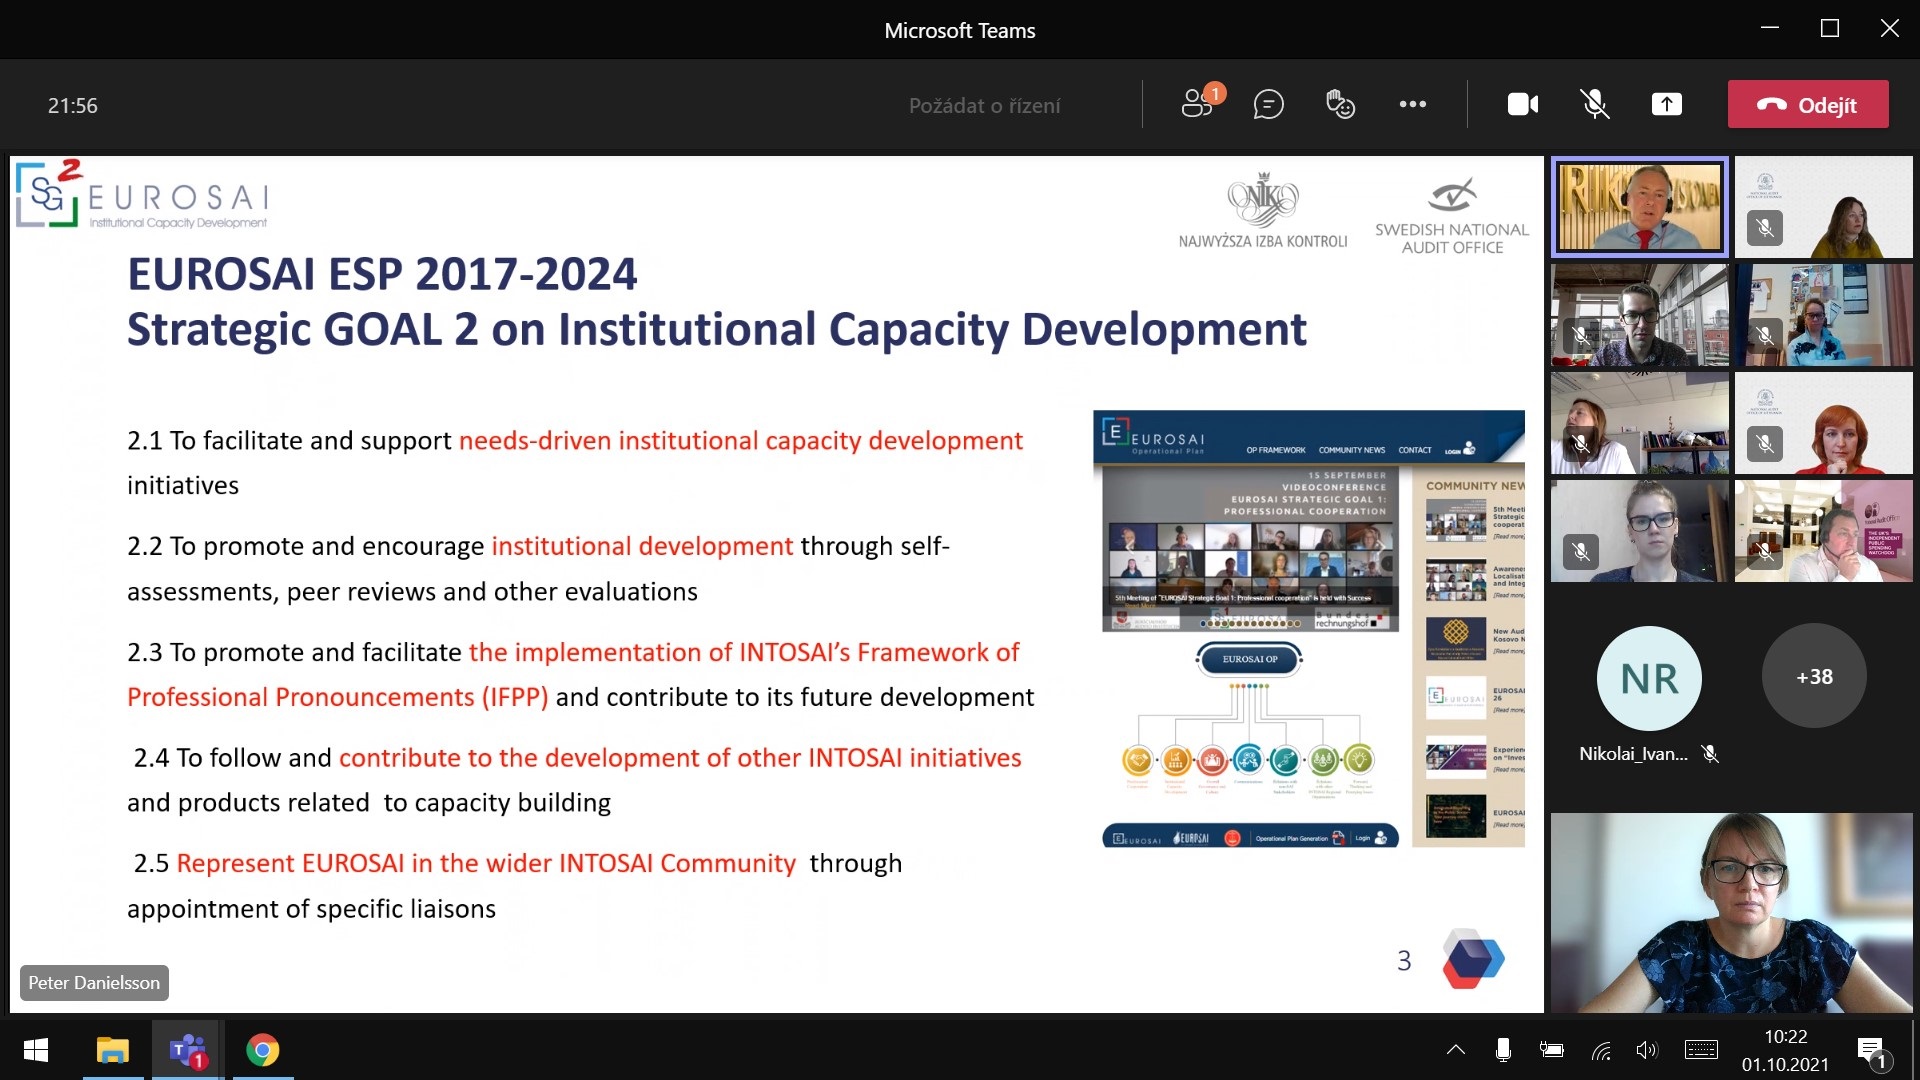
Task: Show hidden system tray icons
Action: 1456,1050
